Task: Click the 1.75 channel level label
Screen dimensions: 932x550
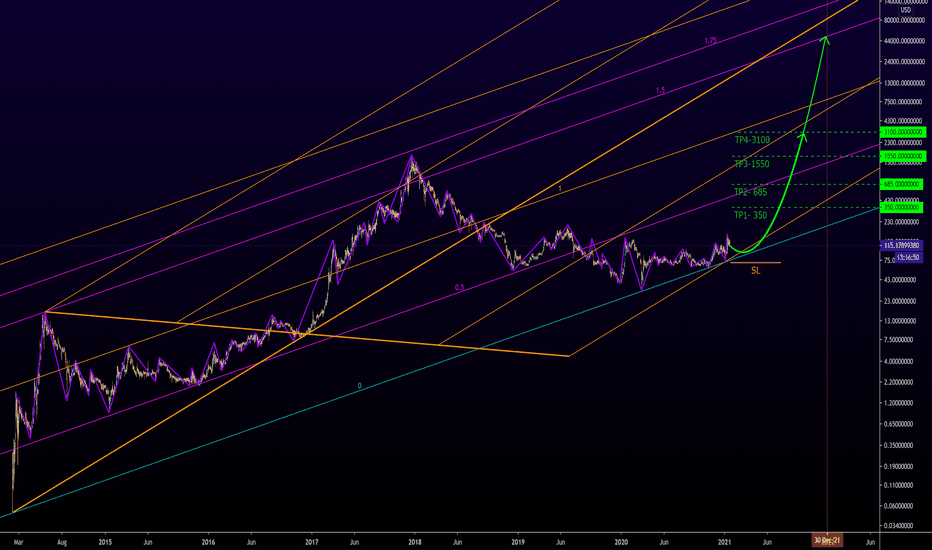Action: click(710, 40)
